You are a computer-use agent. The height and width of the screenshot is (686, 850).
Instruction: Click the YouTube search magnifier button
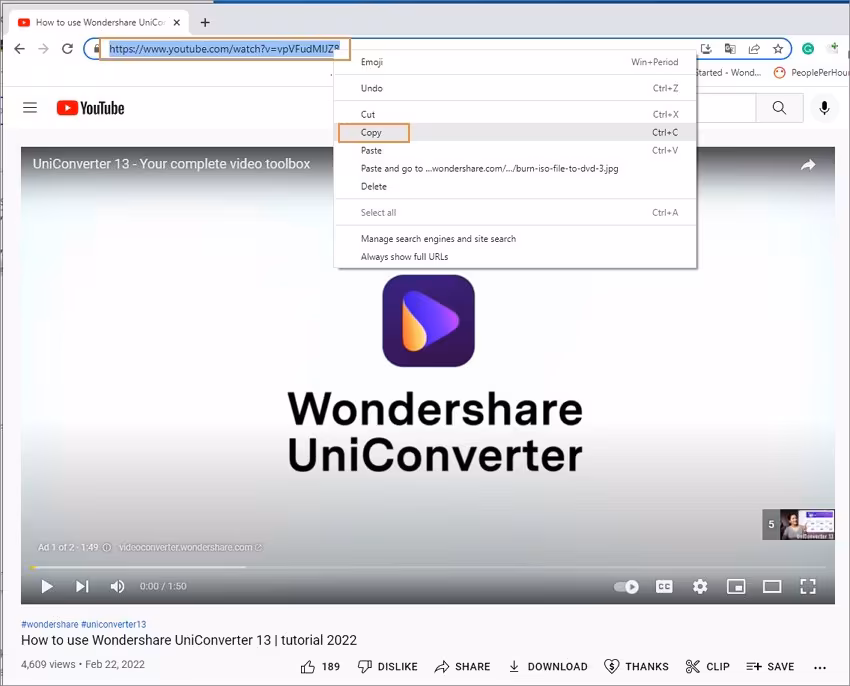[x=779, y=108]
